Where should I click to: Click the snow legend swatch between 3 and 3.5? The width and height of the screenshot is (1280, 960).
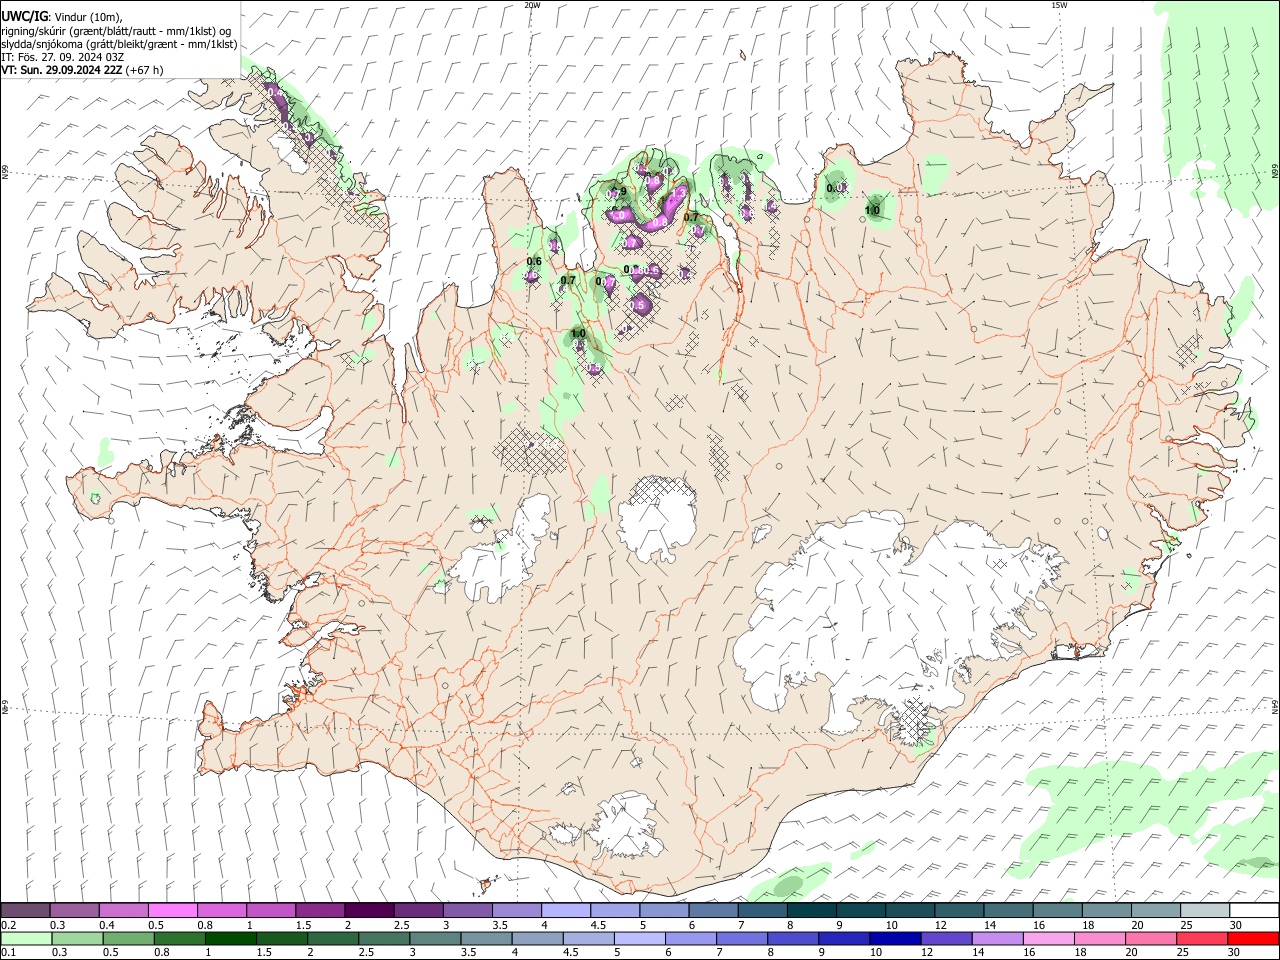click(467, 910)
